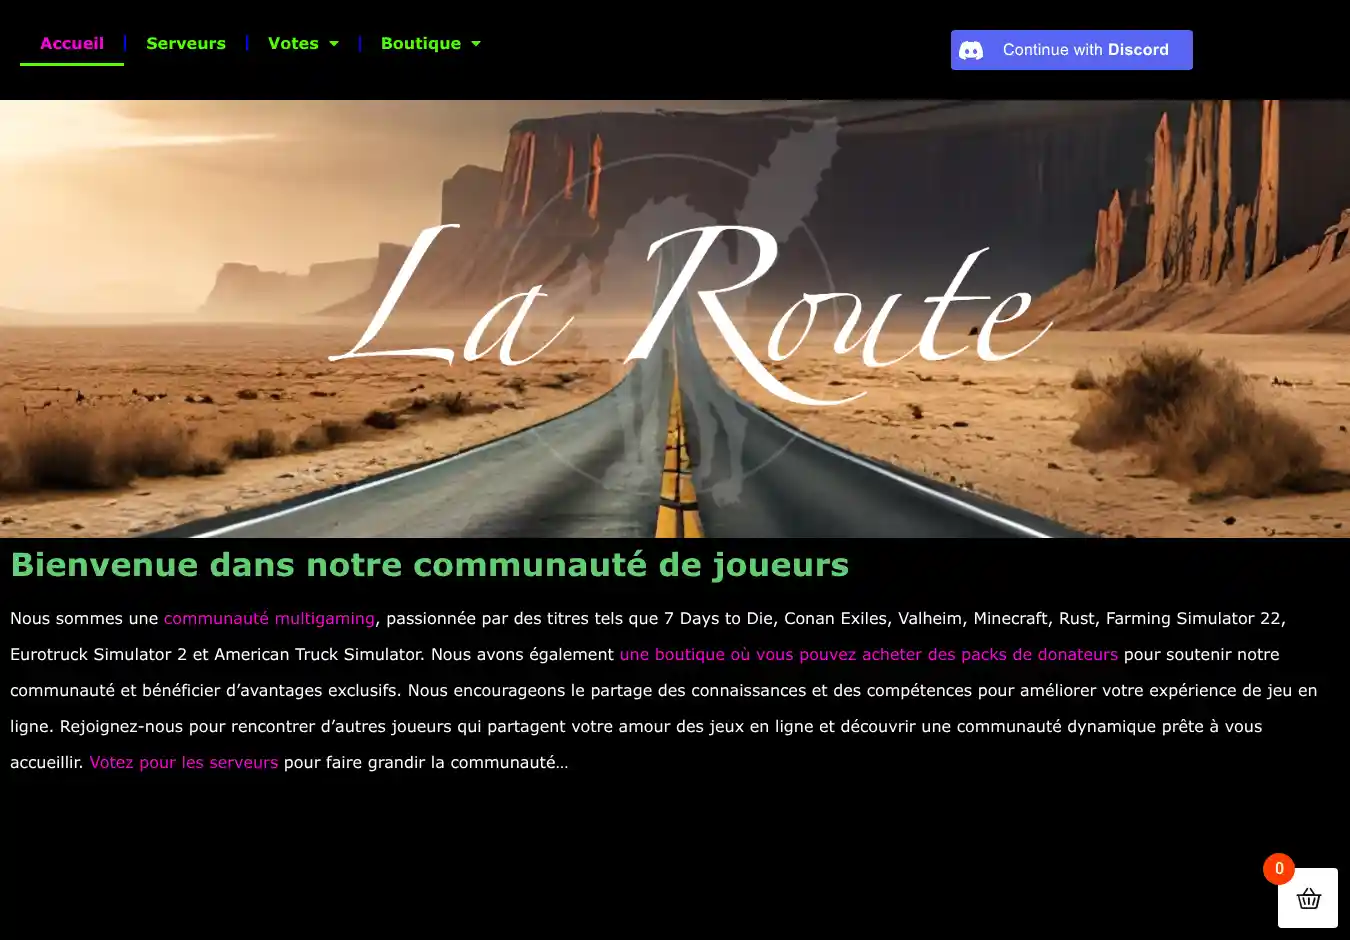Select the Votes menu label

pos(293,44)
